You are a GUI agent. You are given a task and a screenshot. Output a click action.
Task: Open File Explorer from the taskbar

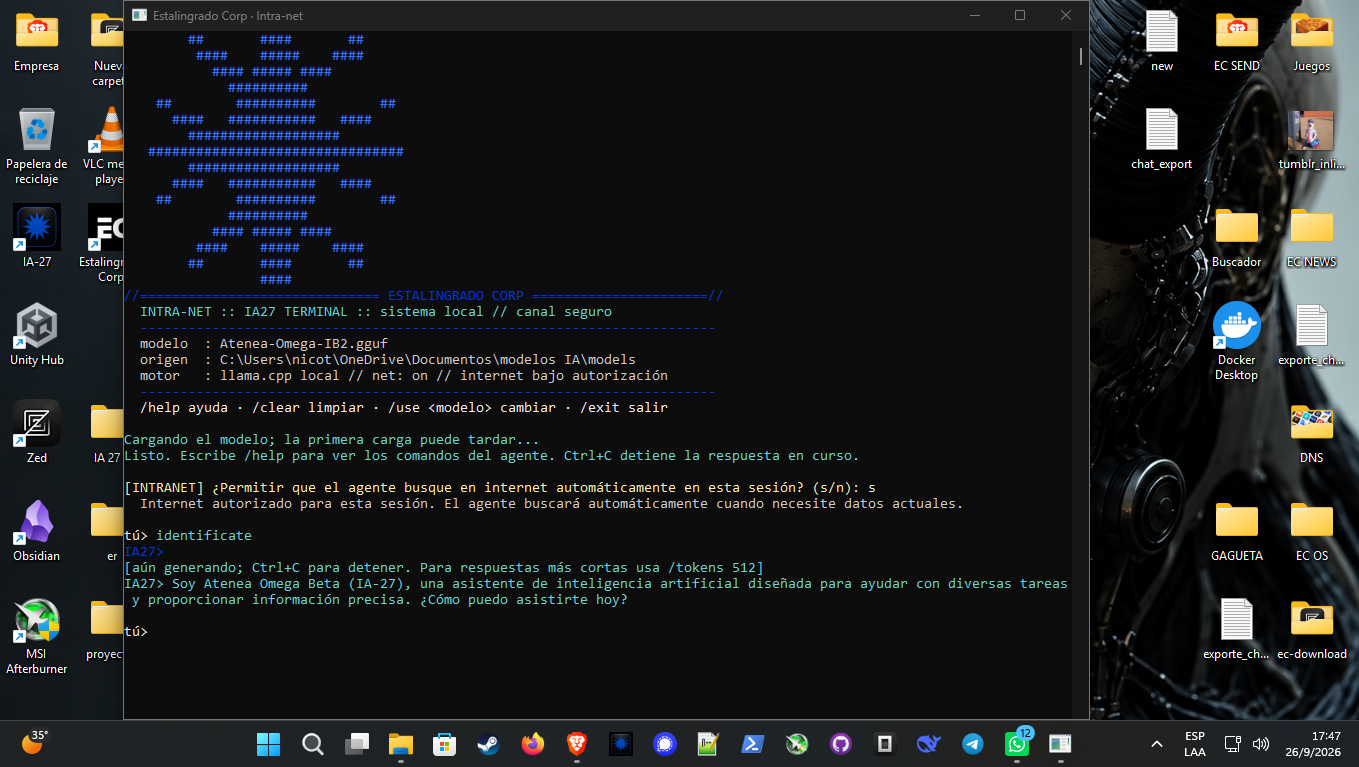(x=401, y=744)
